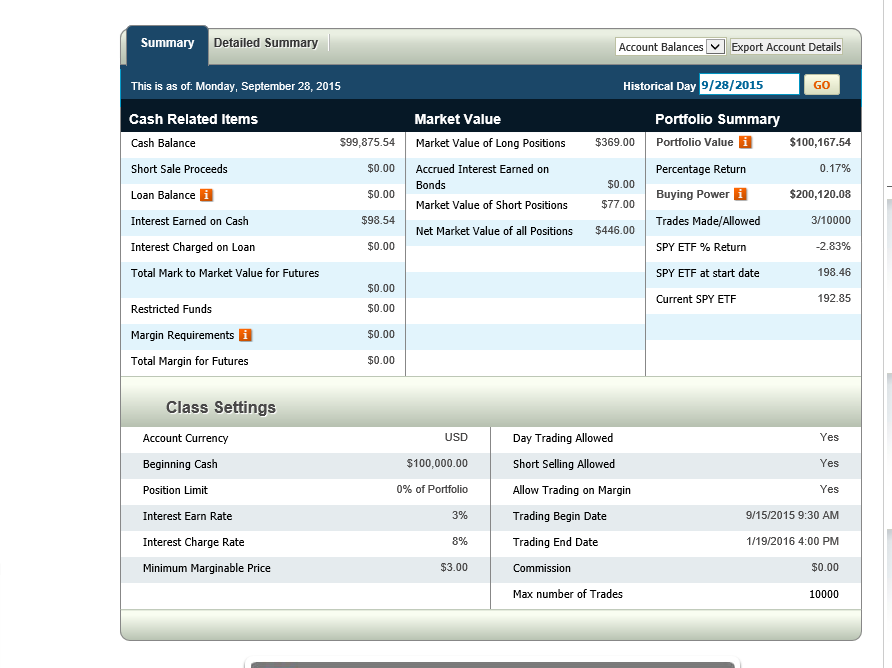Click the info icon beside Buying Power

[x=740, y=194]
